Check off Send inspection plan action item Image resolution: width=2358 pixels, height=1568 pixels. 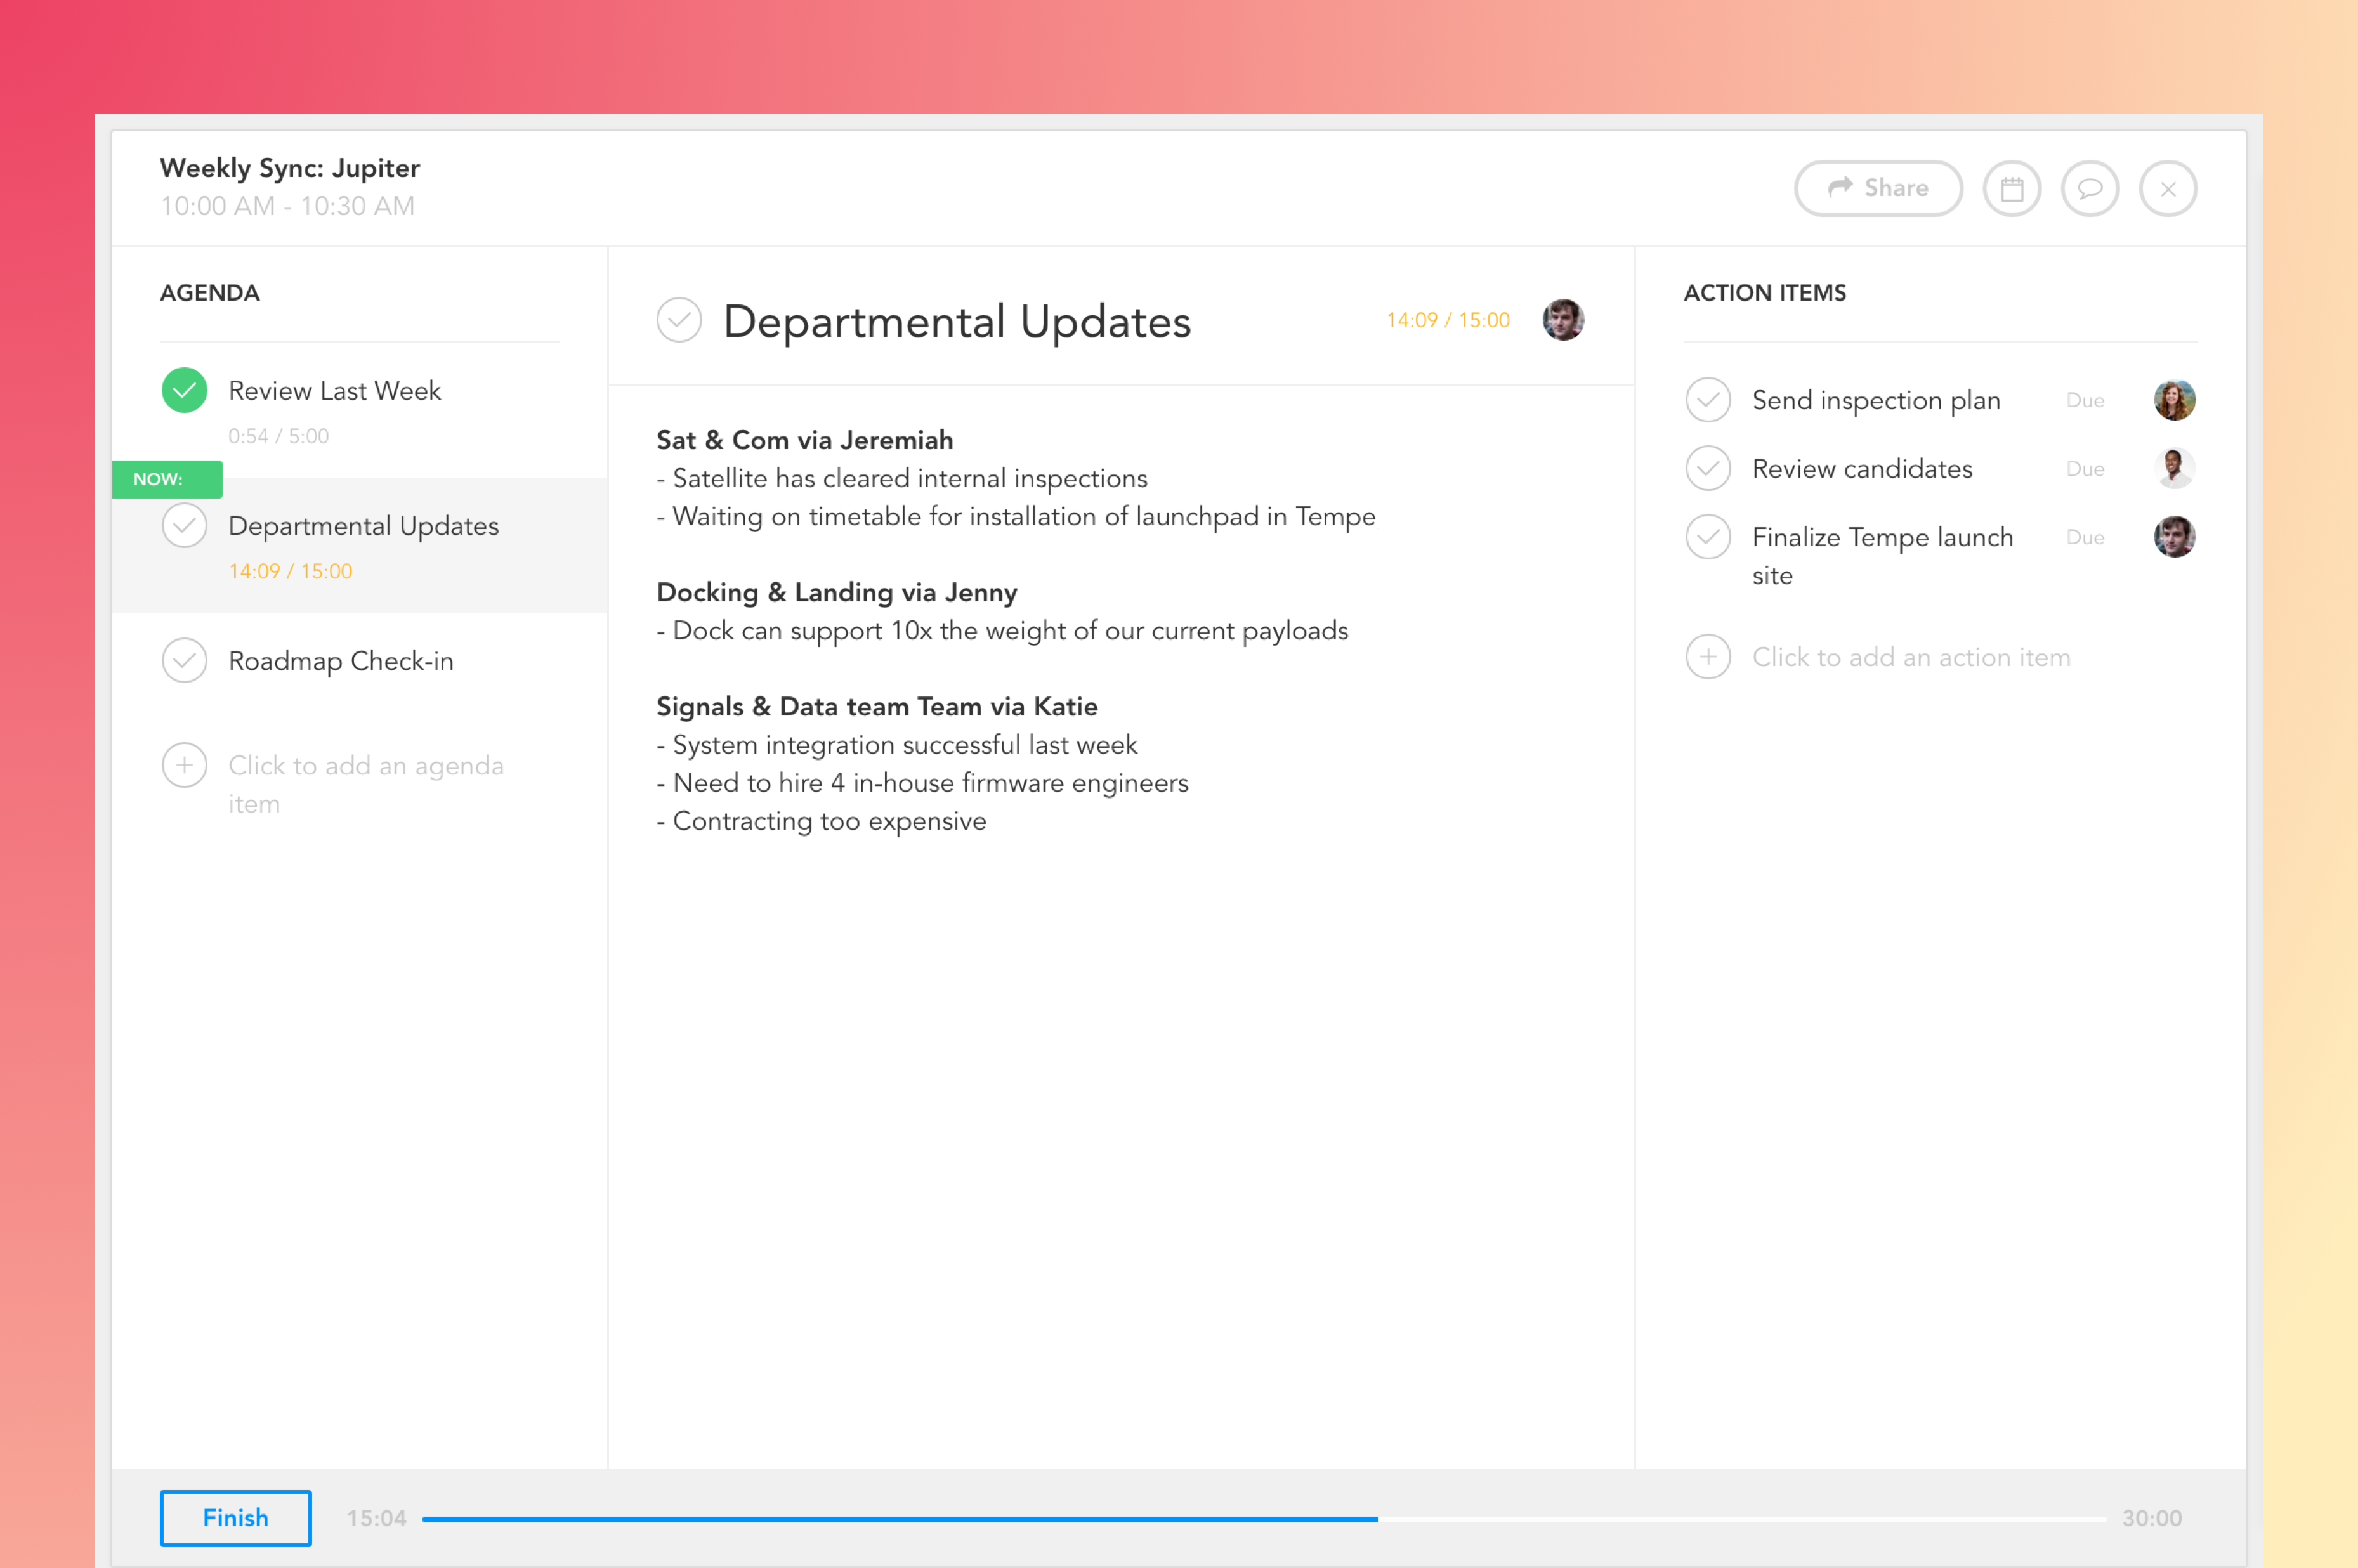point(1708,400)
